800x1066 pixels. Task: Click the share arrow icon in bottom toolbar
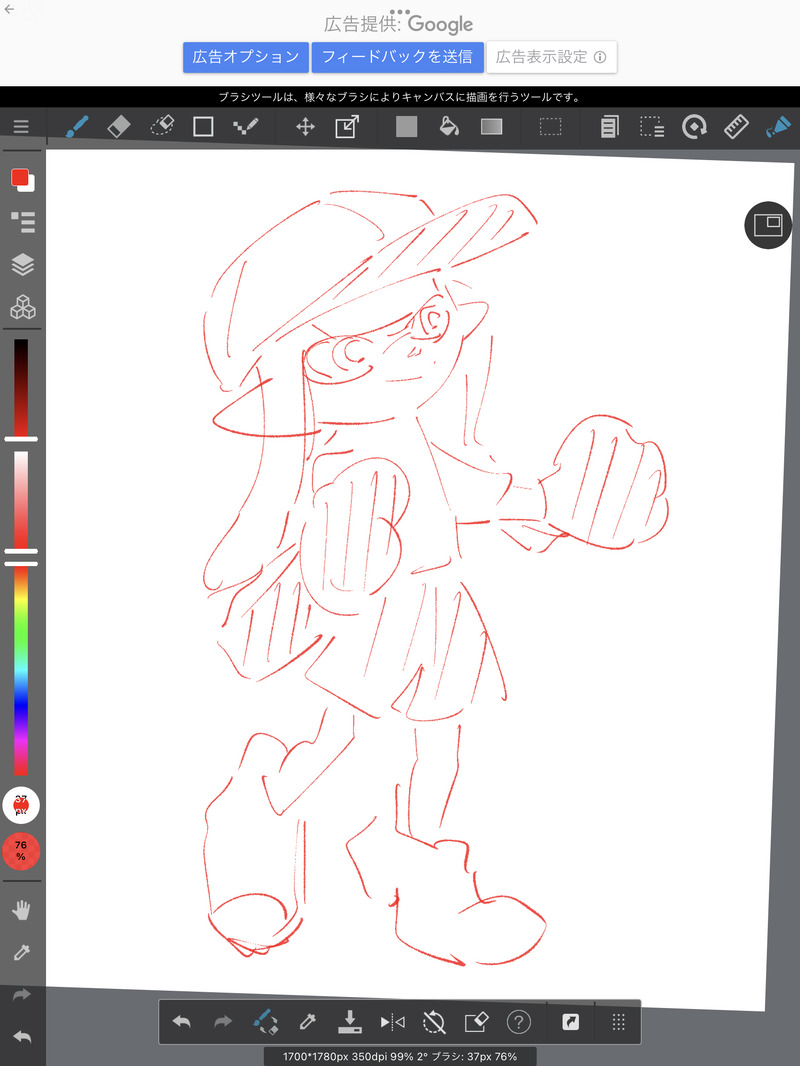click(570, 1022)
